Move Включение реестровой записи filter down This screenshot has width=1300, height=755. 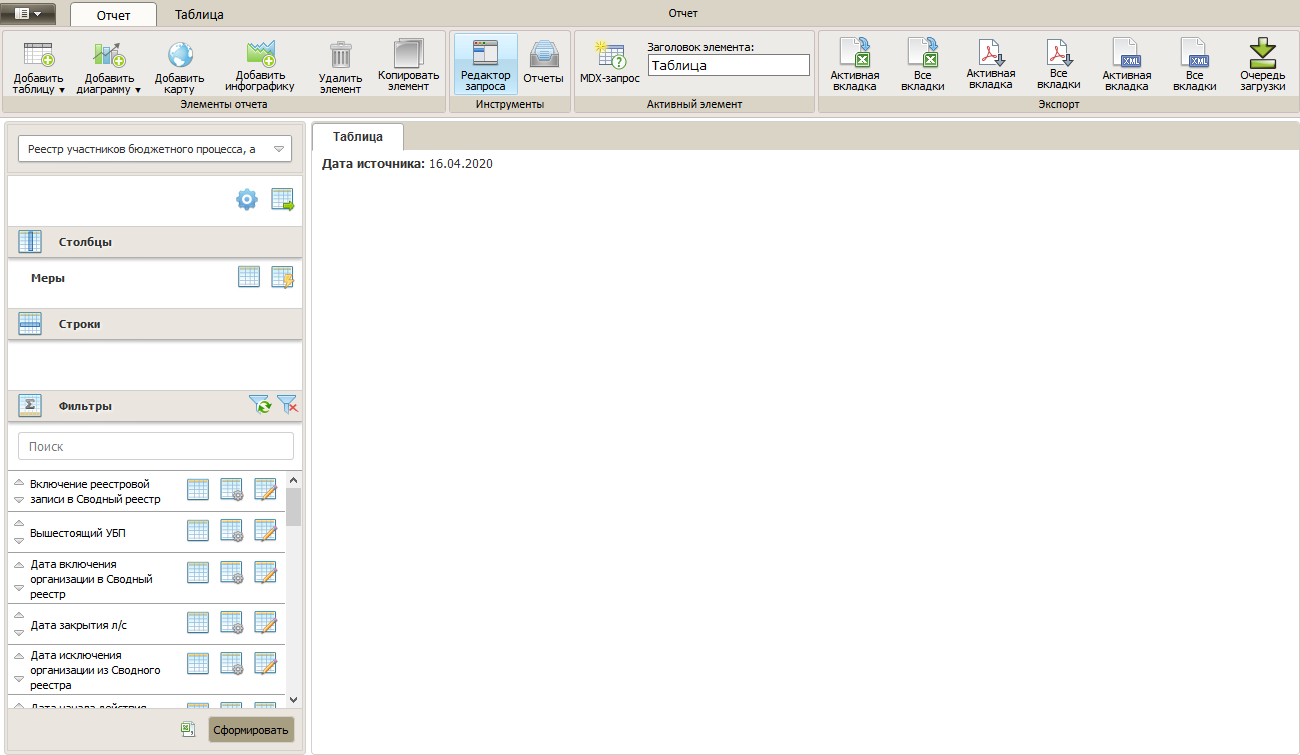18,499
